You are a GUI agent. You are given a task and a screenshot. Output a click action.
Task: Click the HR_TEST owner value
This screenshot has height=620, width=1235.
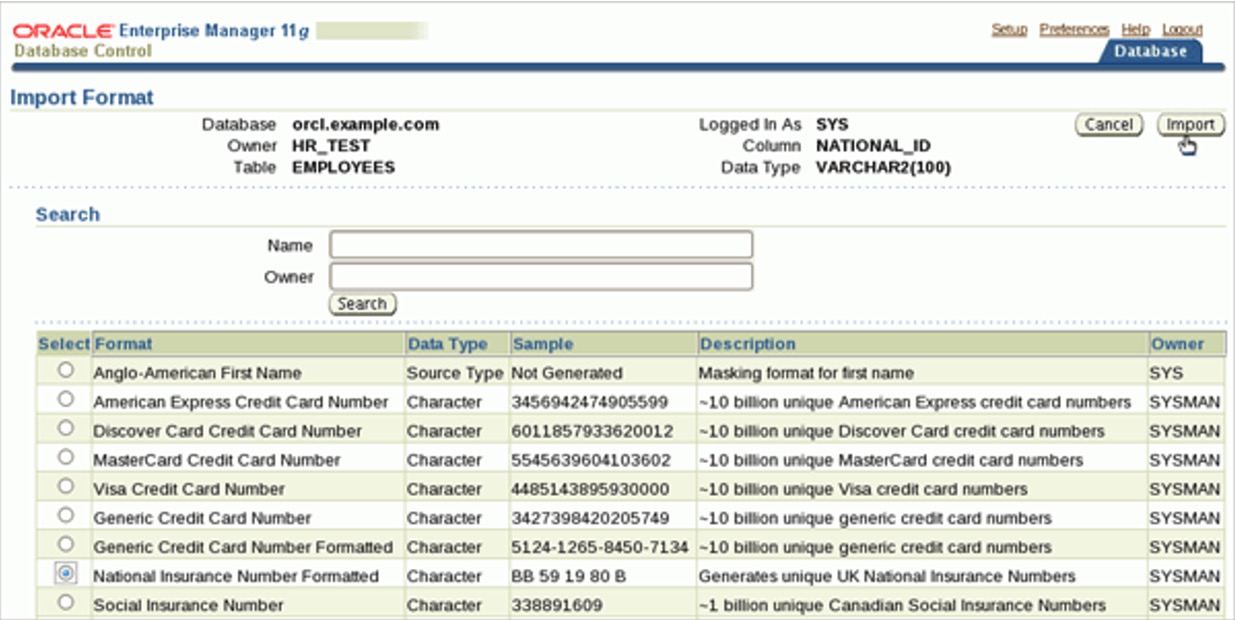[331, 146]
